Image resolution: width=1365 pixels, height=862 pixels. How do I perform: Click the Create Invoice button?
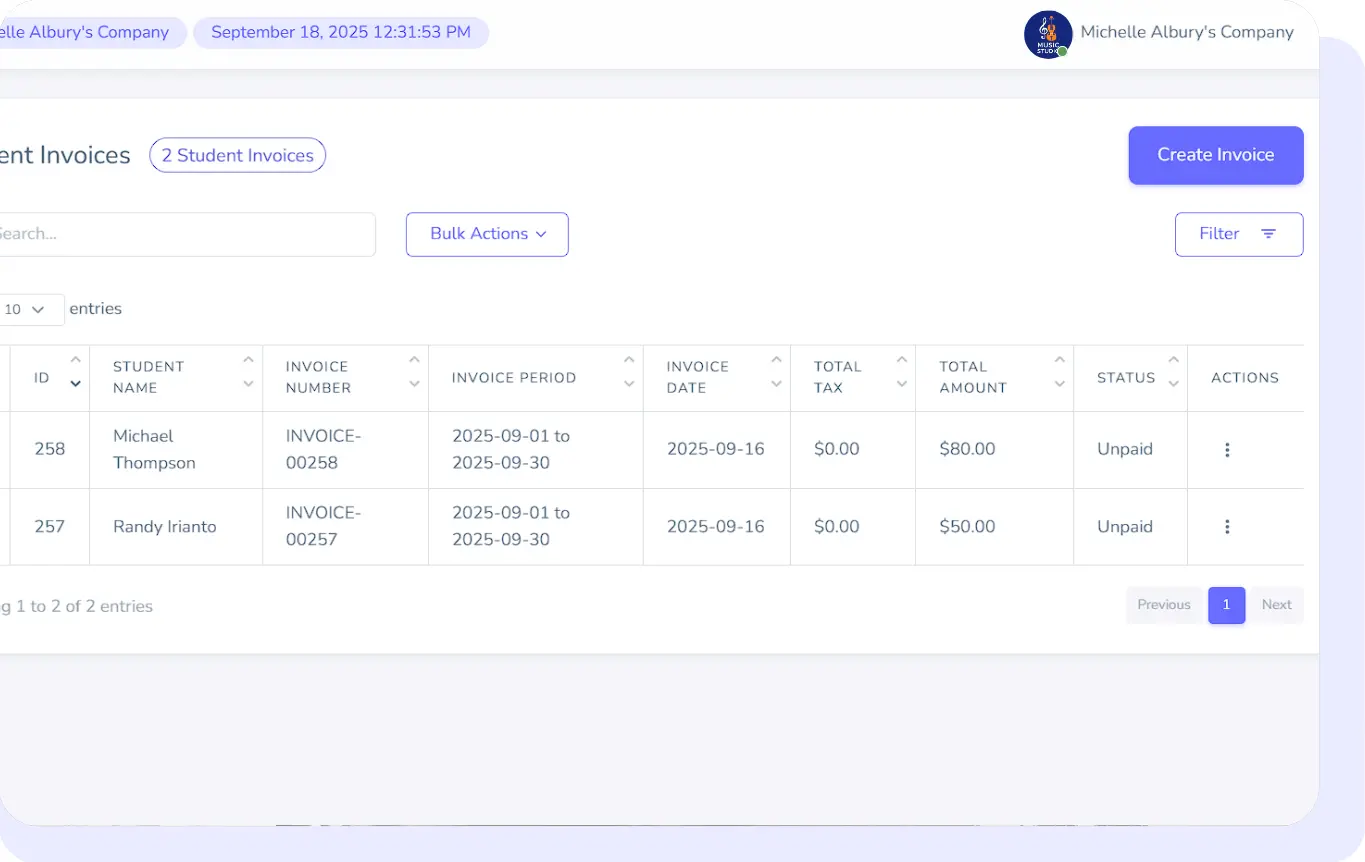1215,155
